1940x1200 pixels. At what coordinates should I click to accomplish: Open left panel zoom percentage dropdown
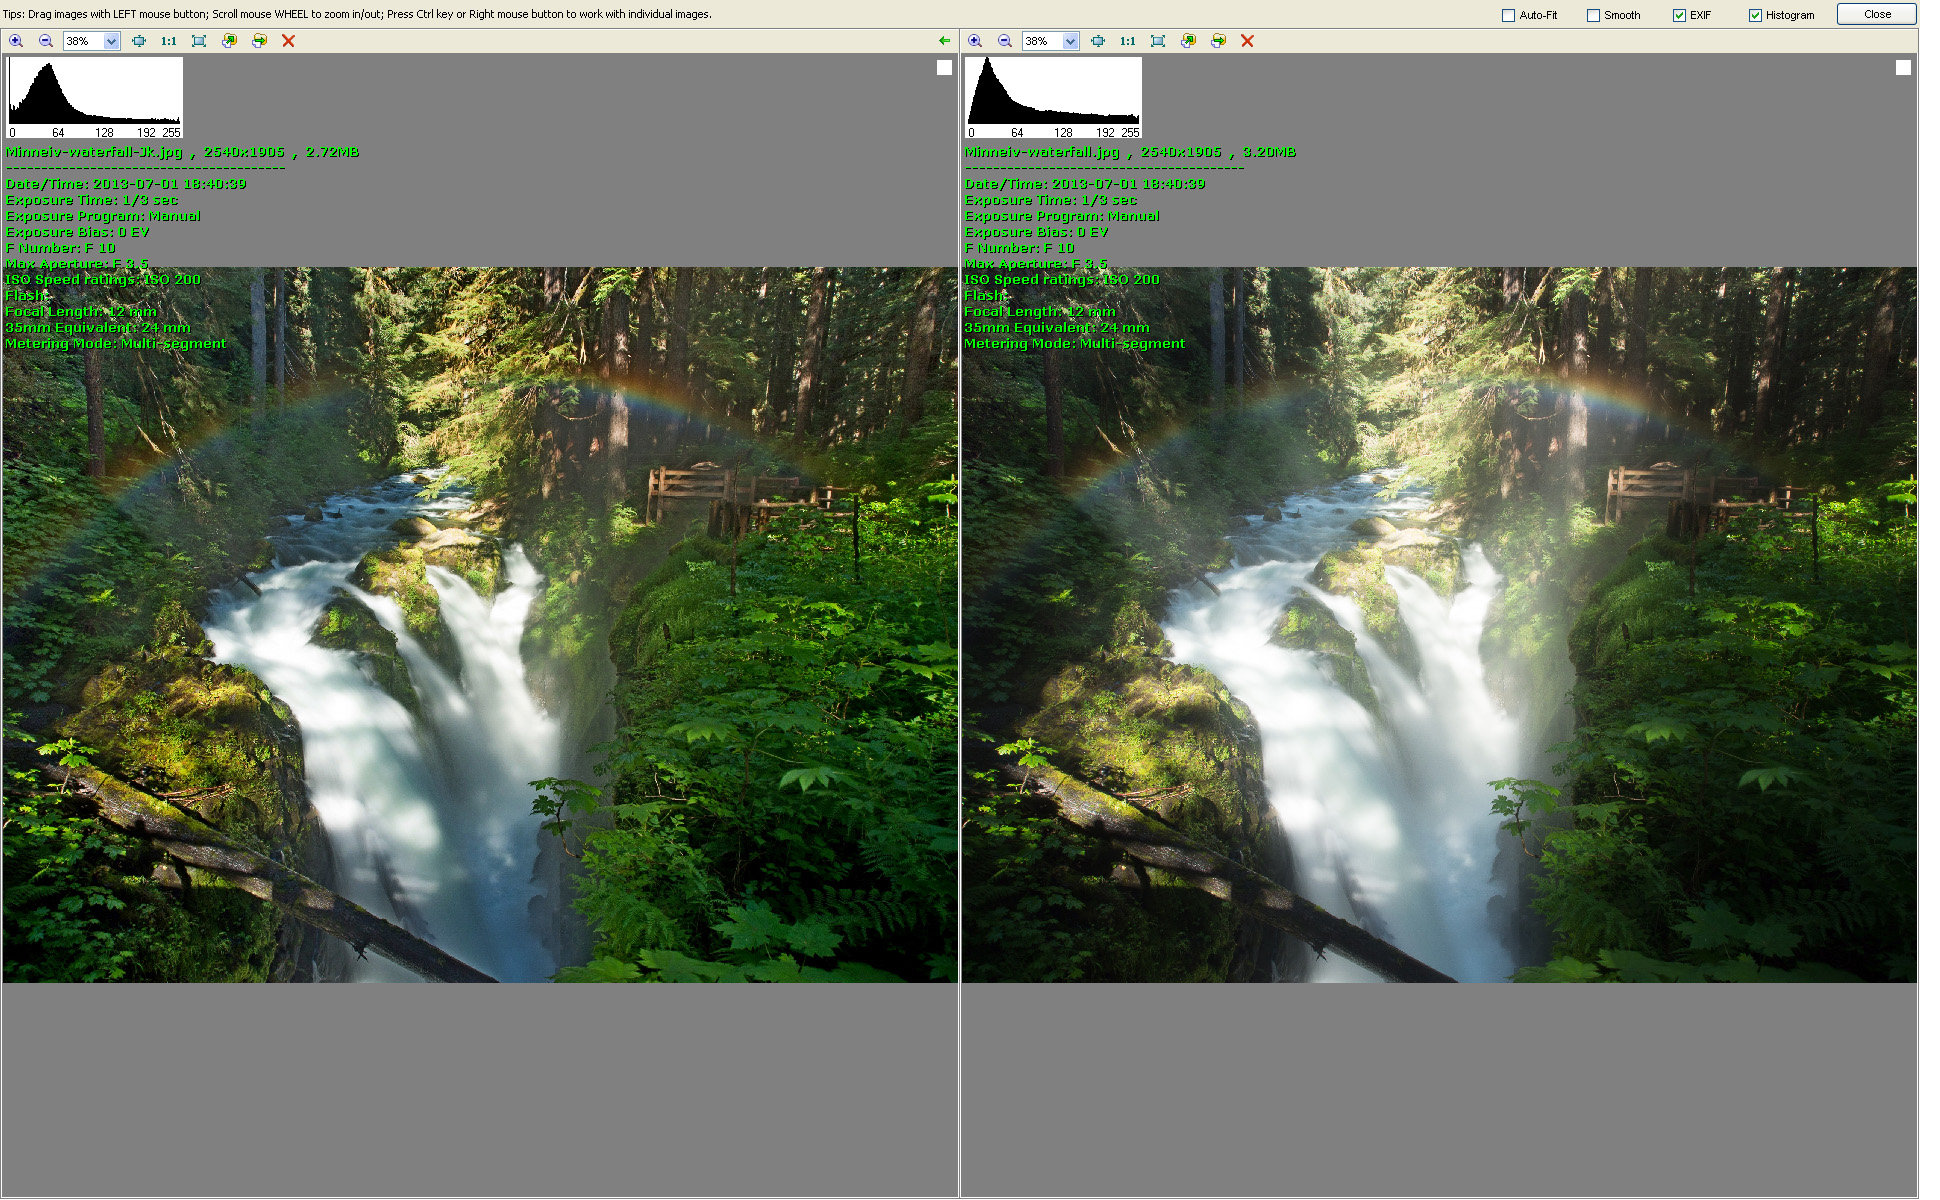click(111, 41)
